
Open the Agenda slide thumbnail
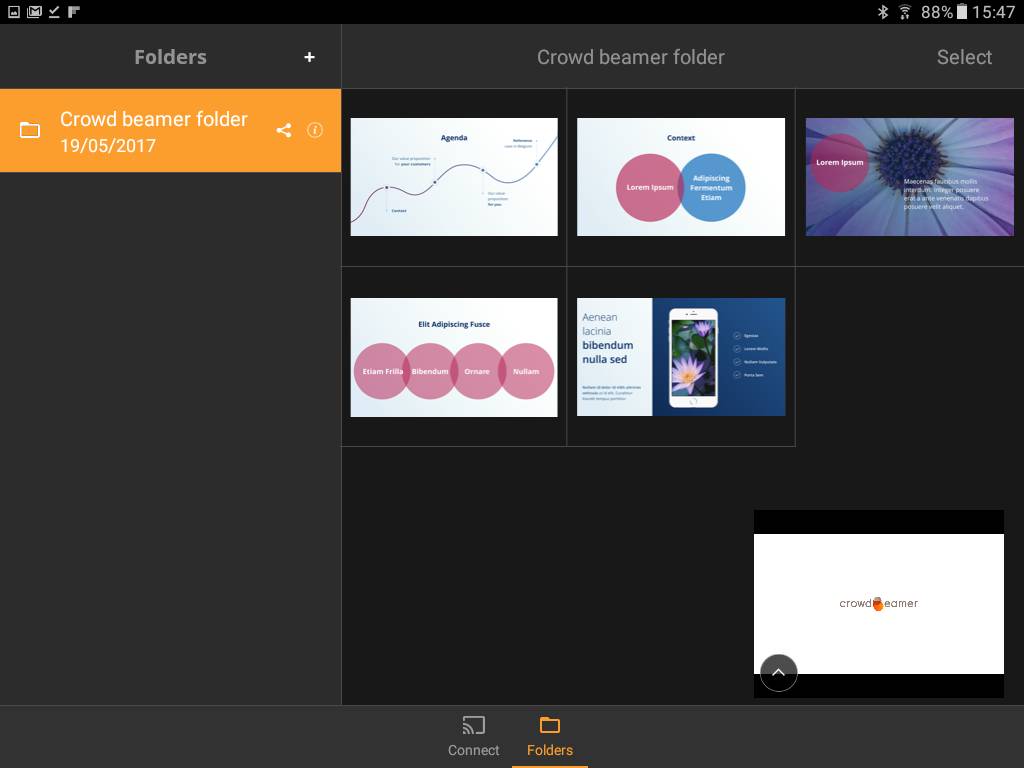454,177
